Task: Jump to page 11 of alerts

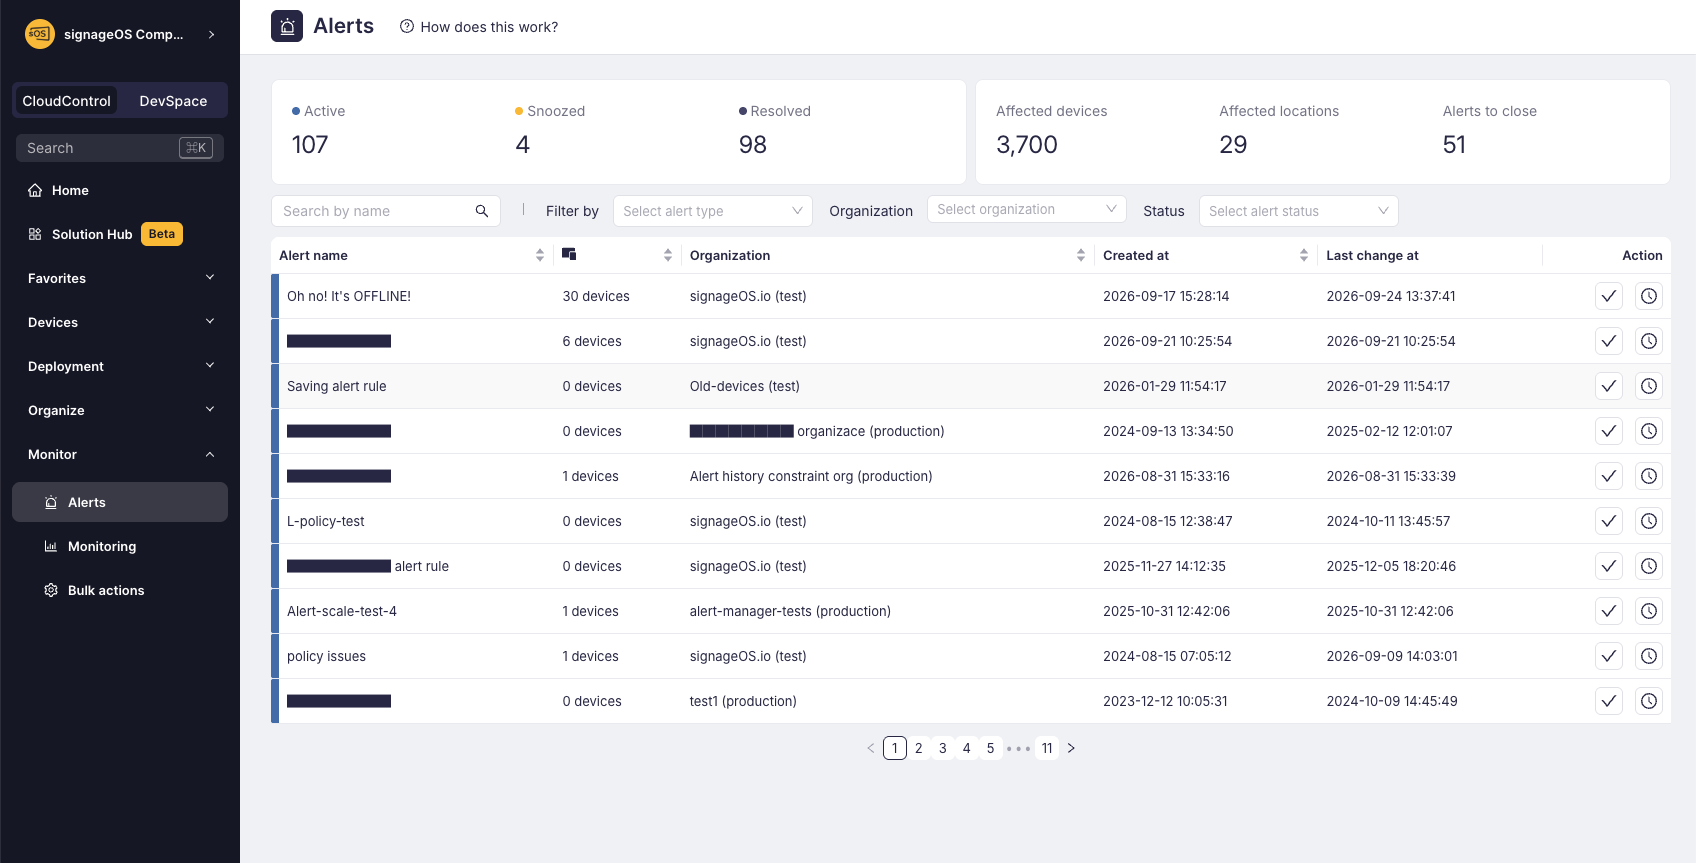Action: tap(1047, 748)
